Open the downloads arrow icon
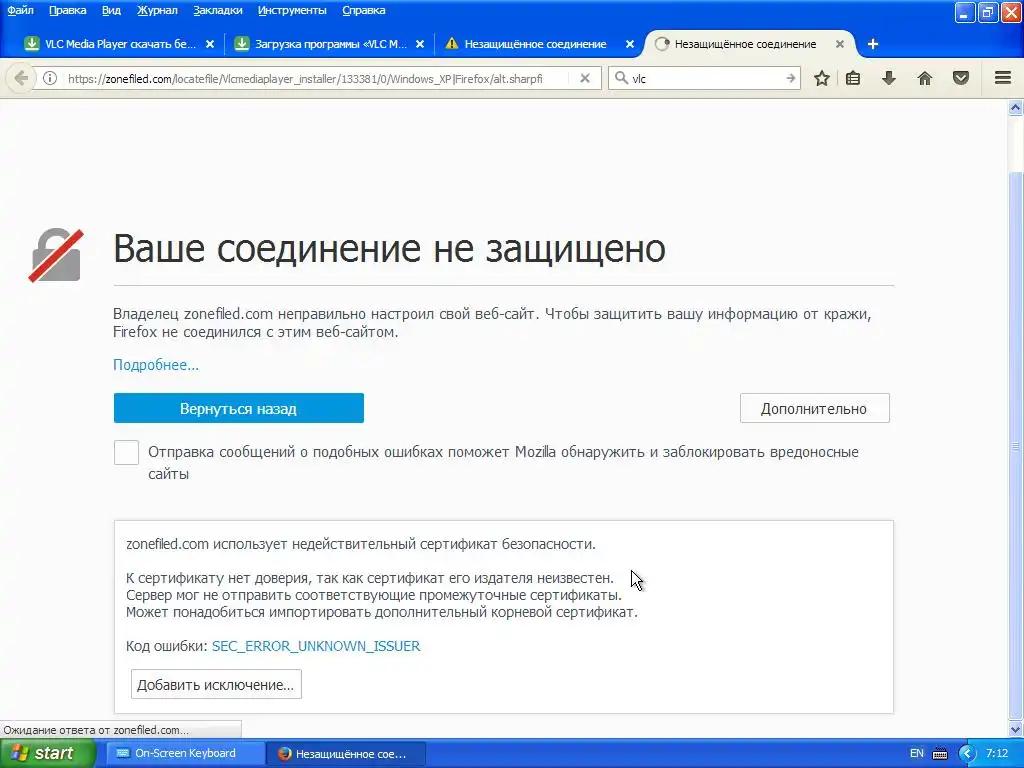 point(889,78)
